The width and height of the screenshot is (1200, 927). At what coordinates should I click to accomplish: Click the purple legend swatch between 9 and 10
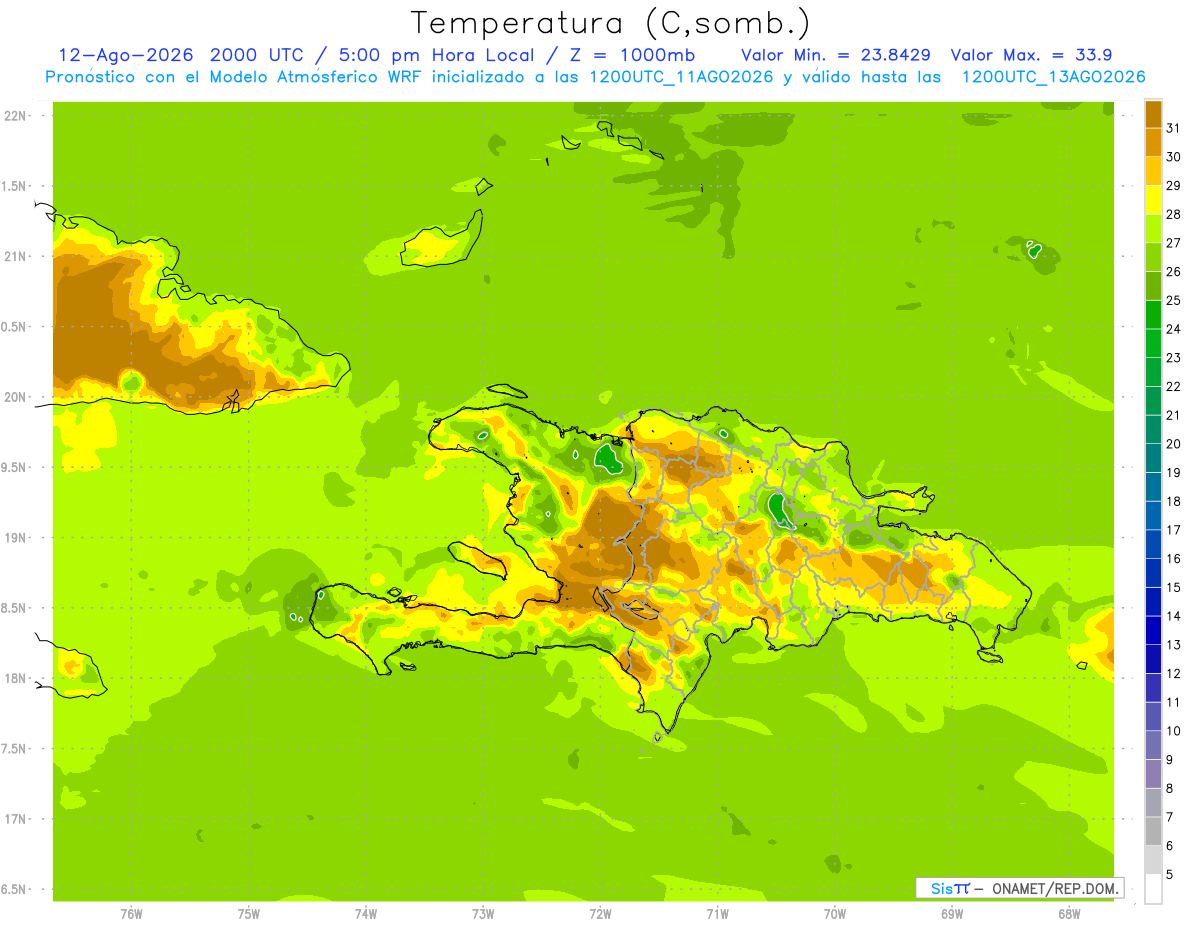pos(1153,745)
